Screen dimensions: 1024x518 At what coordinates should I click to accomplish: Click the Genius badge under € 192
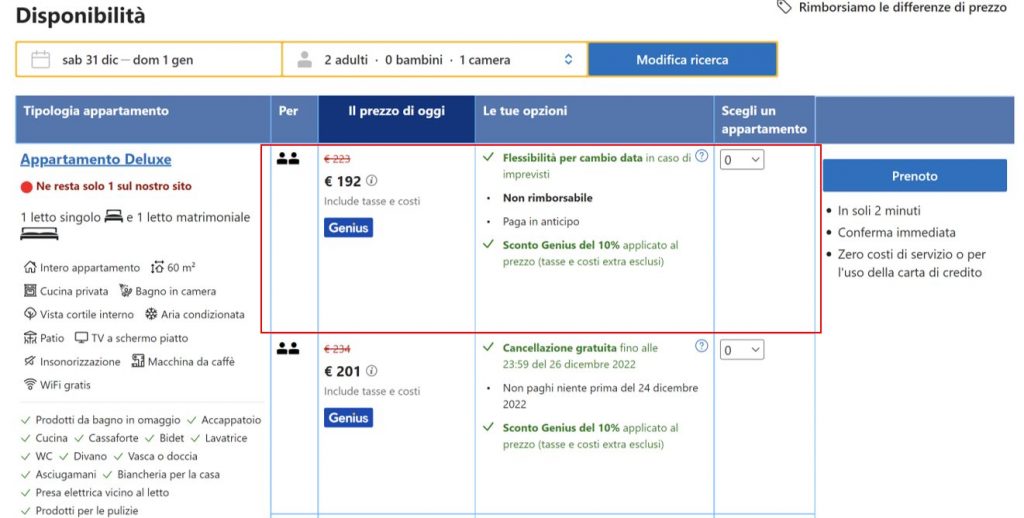coord(348,228)
